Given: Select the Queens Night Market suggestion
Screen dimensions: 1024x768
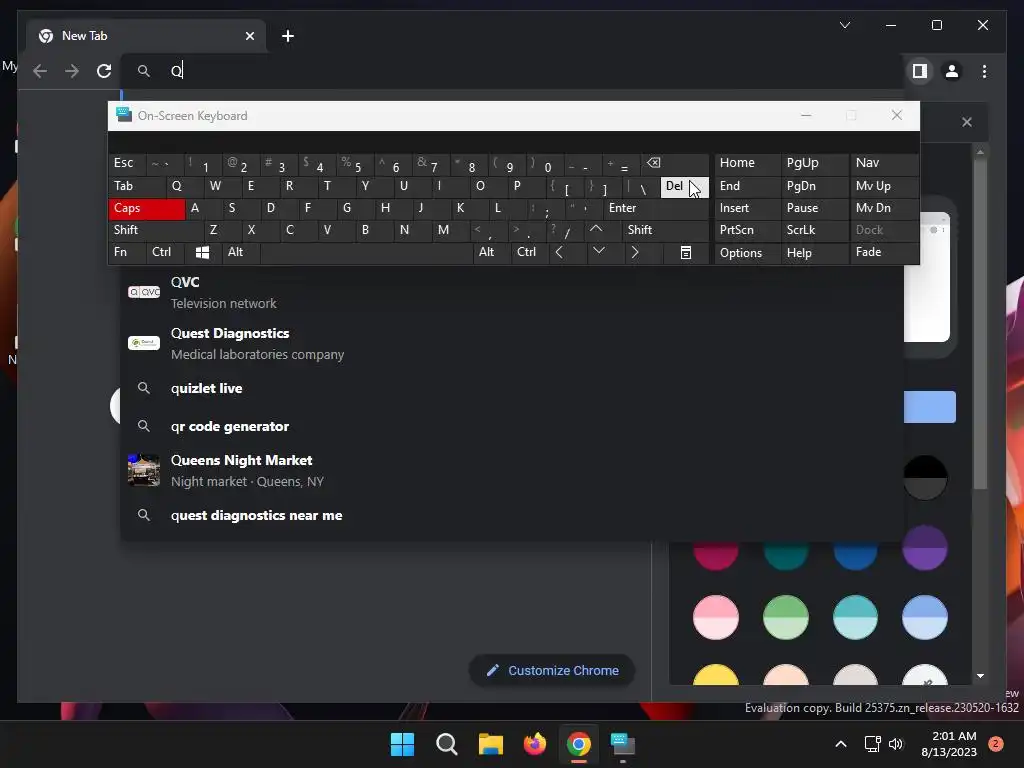Looking at the screenshot, I should pyautogui.click(x=512, y=470).
